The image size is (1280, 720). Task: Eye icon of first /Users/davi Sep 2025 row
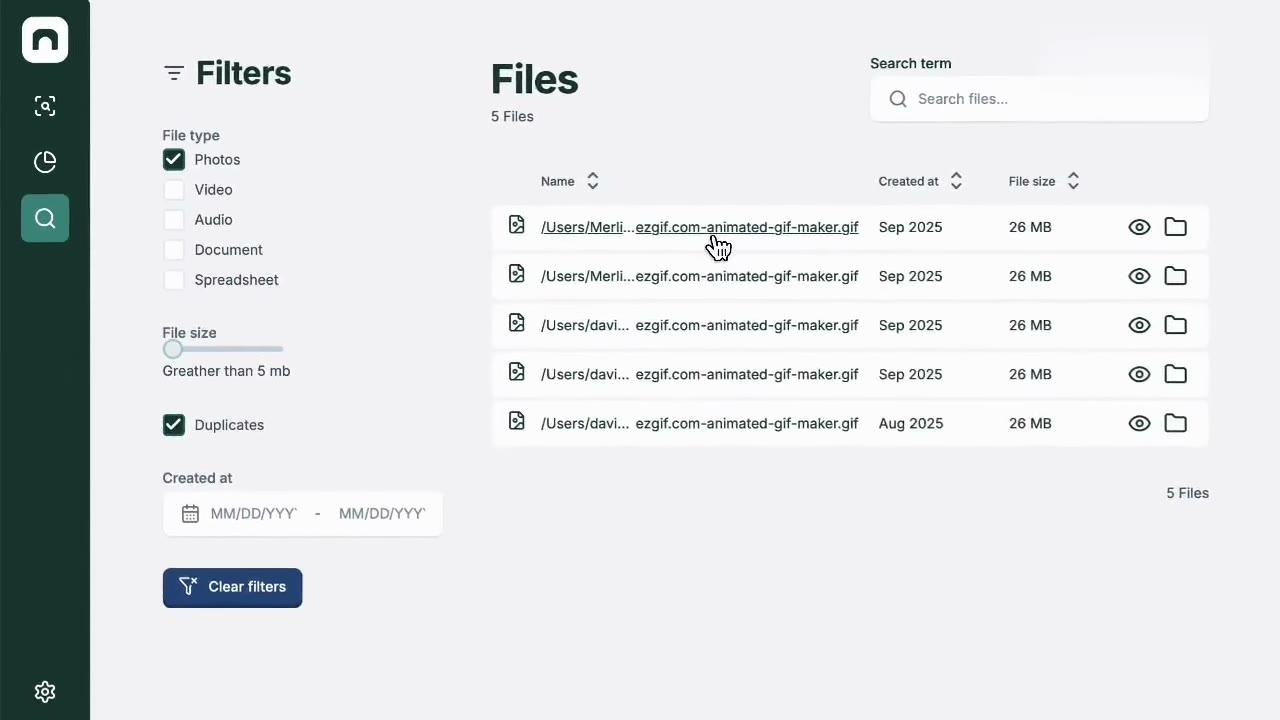1139,325
